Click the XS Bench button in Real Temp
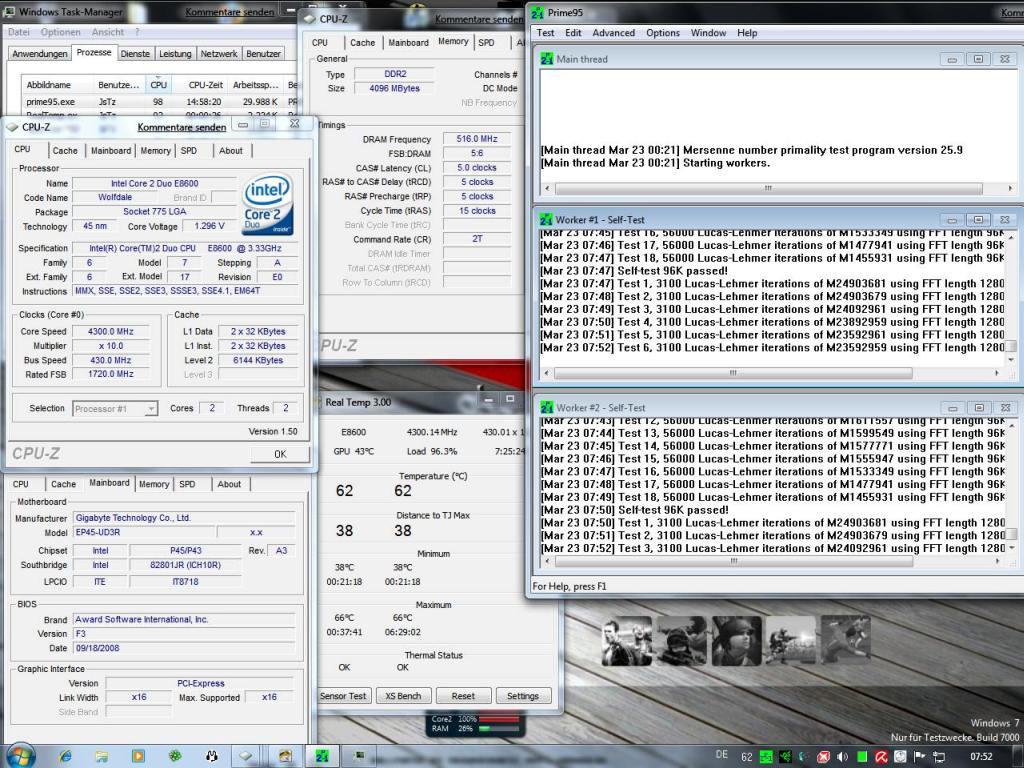 pyautogui.click(x=403, y=696)
